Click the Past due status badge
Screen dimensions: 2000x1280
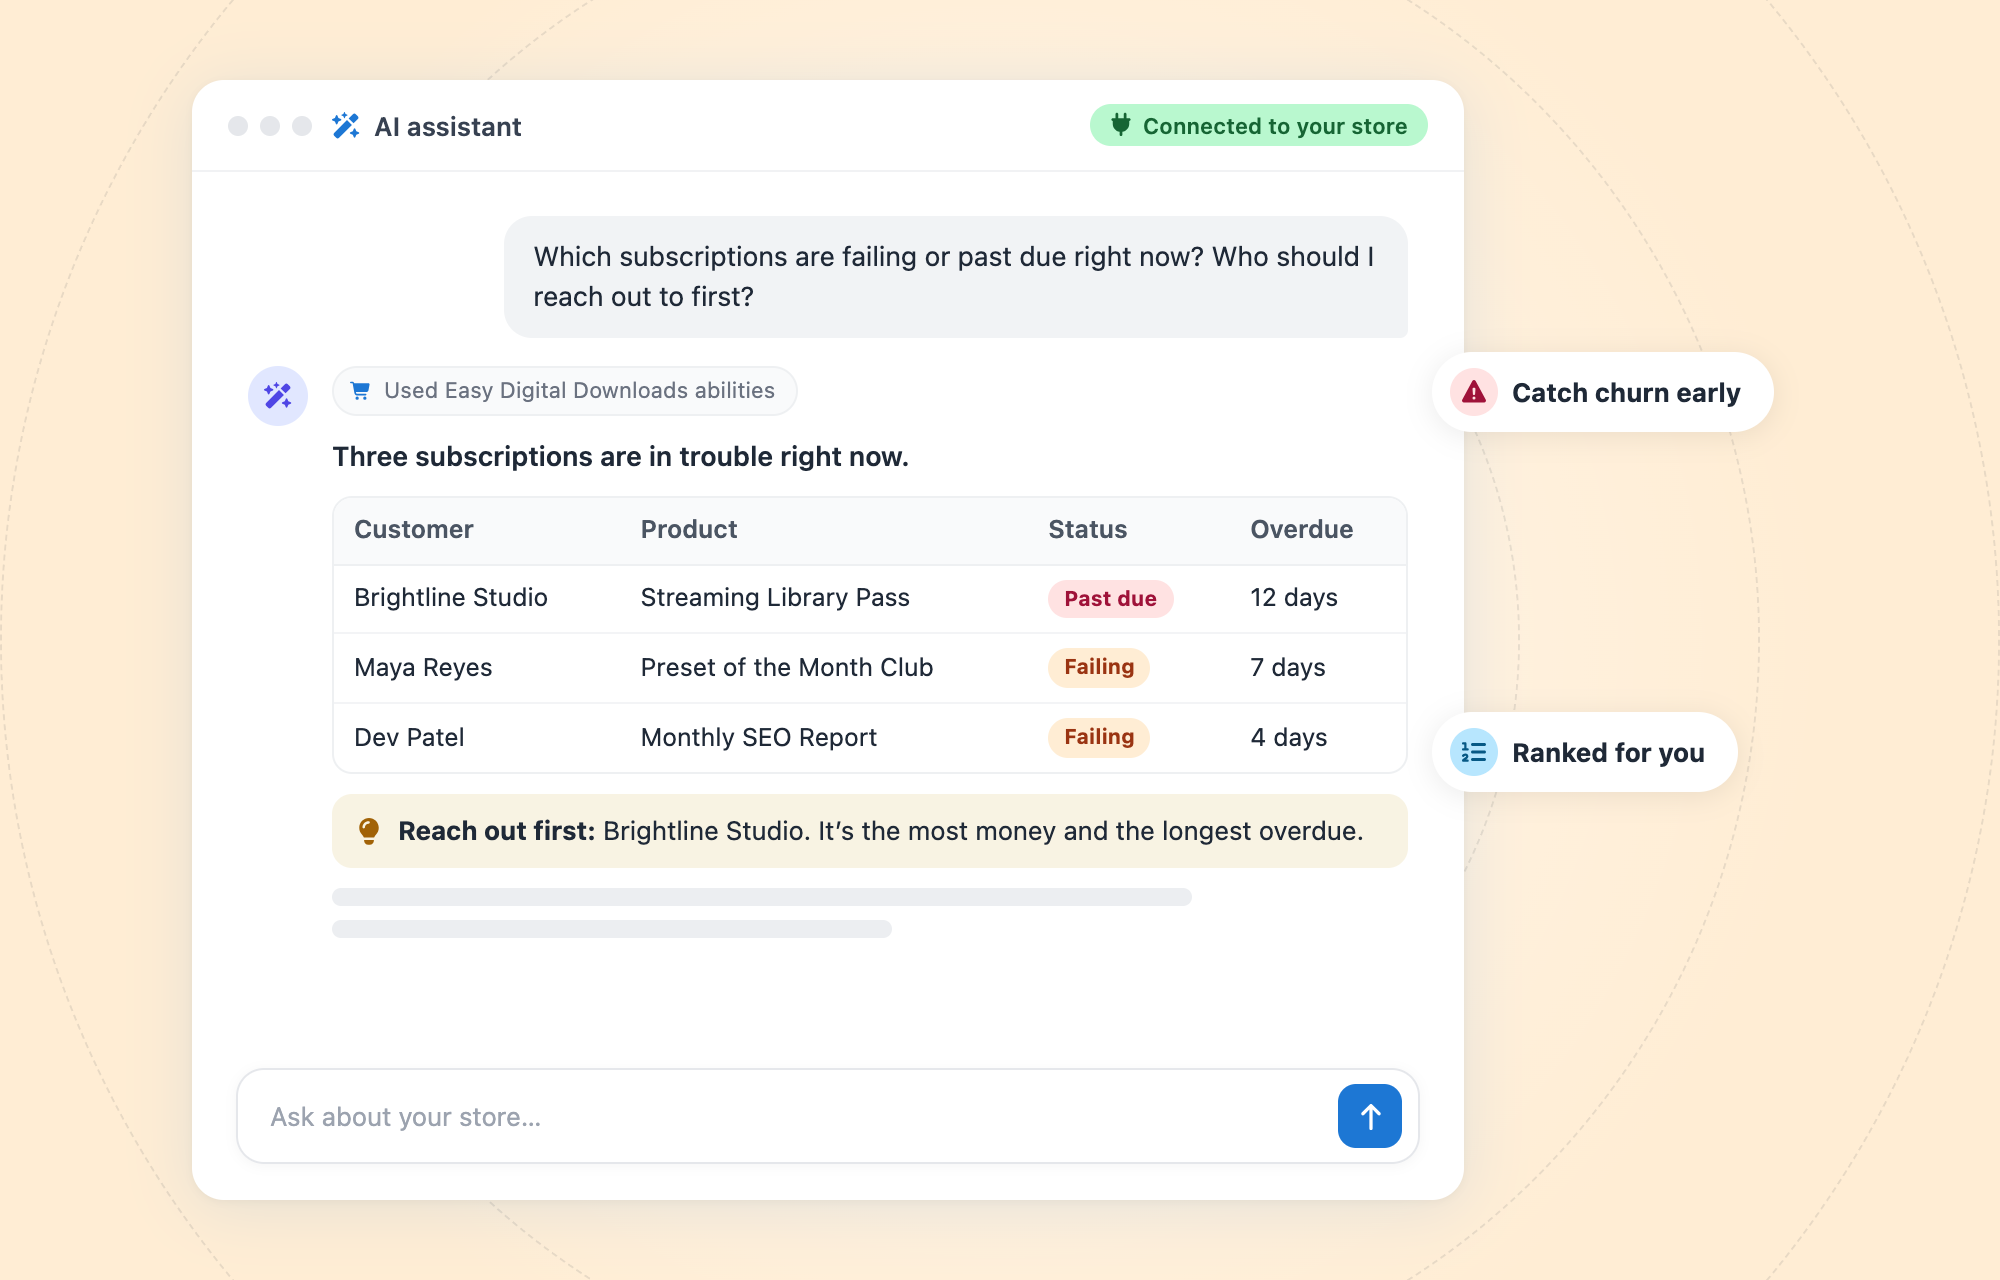1110,598
